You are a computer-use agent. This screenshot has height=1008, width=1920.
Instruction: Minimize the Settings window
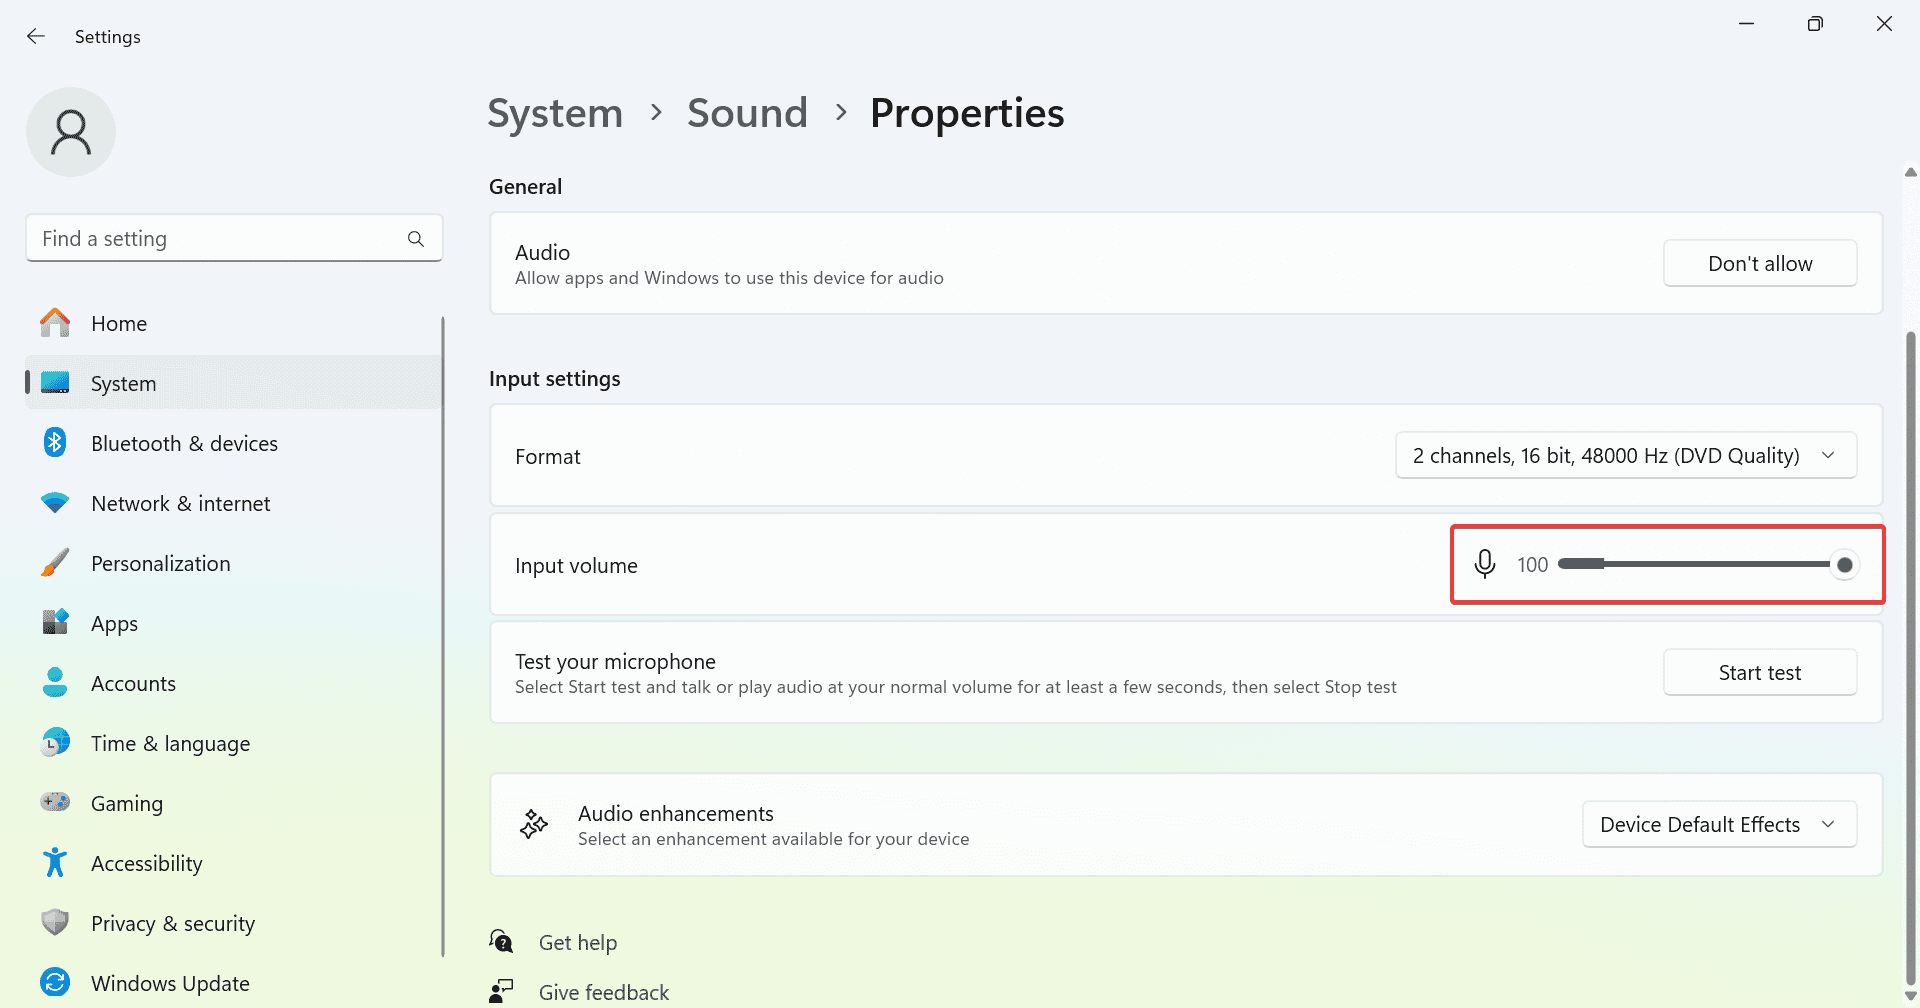1746,24
